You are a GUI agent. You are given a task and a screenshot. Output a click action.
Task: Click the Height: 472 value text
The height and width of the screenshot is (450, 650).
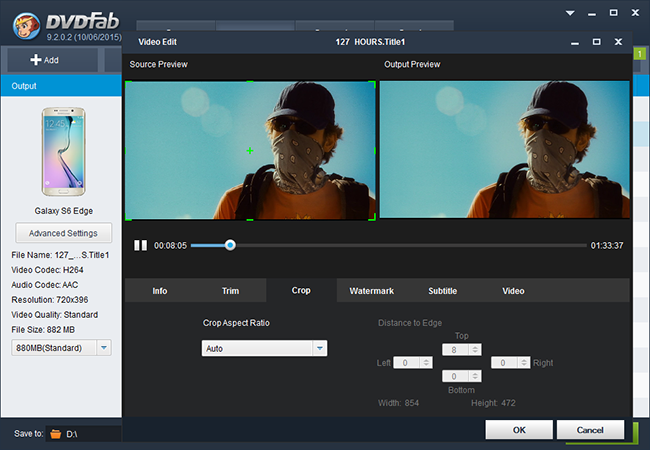click(x=493, y=403)
